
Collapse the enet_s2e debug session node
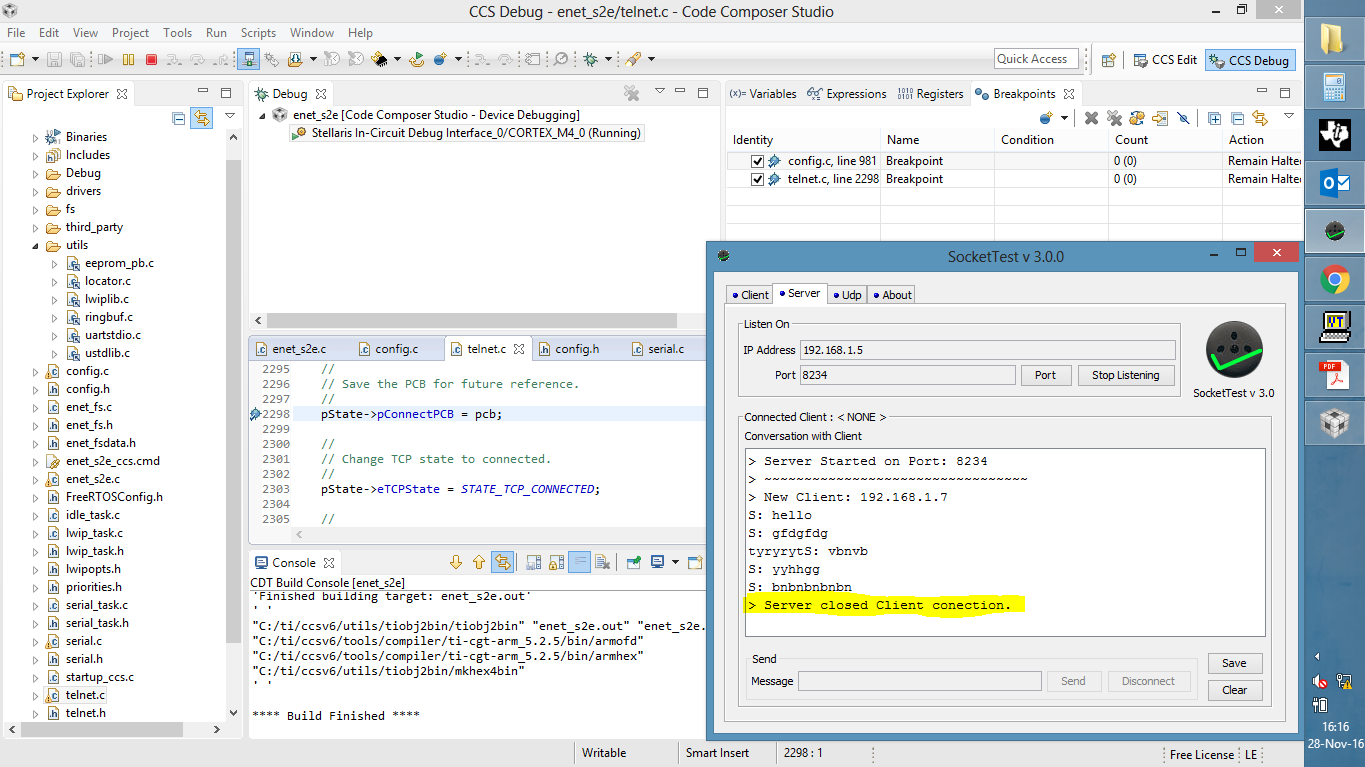point(263,115)
